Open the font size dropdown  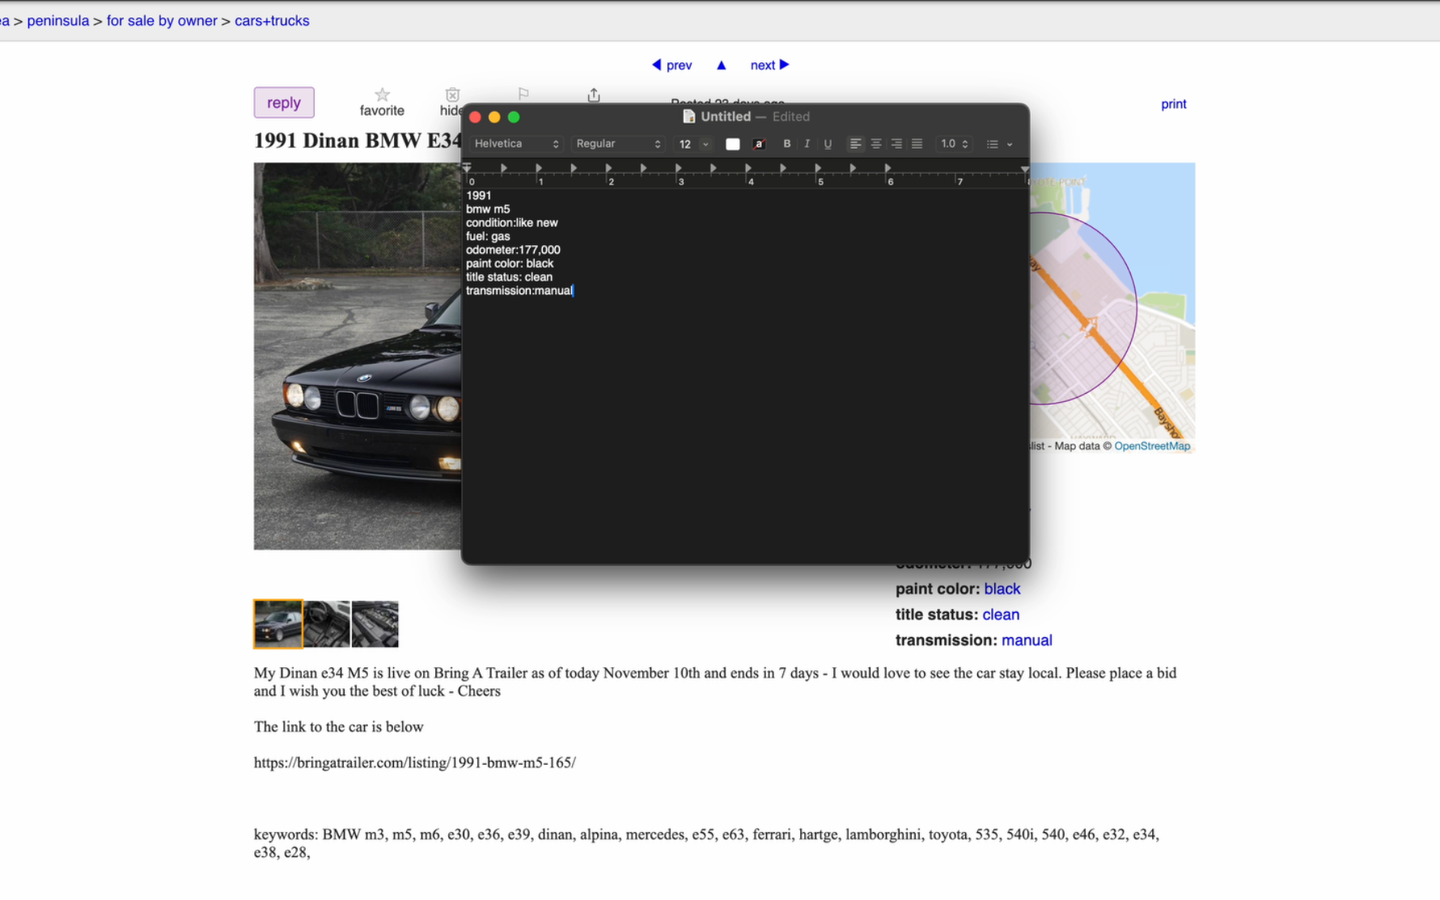coord(692,144)
